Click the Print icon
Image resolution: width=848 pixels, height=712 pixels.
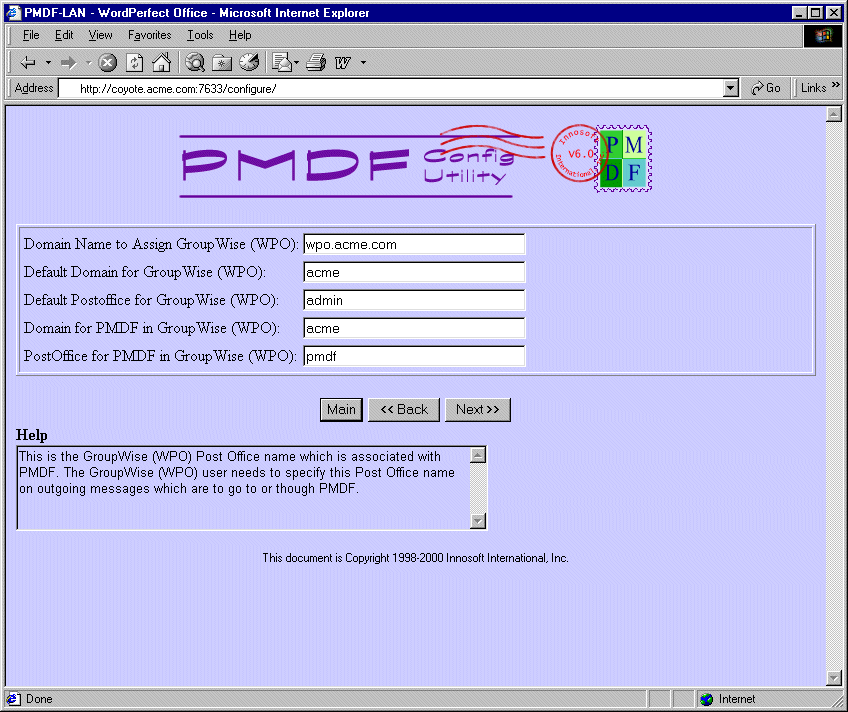coord(316,62)
